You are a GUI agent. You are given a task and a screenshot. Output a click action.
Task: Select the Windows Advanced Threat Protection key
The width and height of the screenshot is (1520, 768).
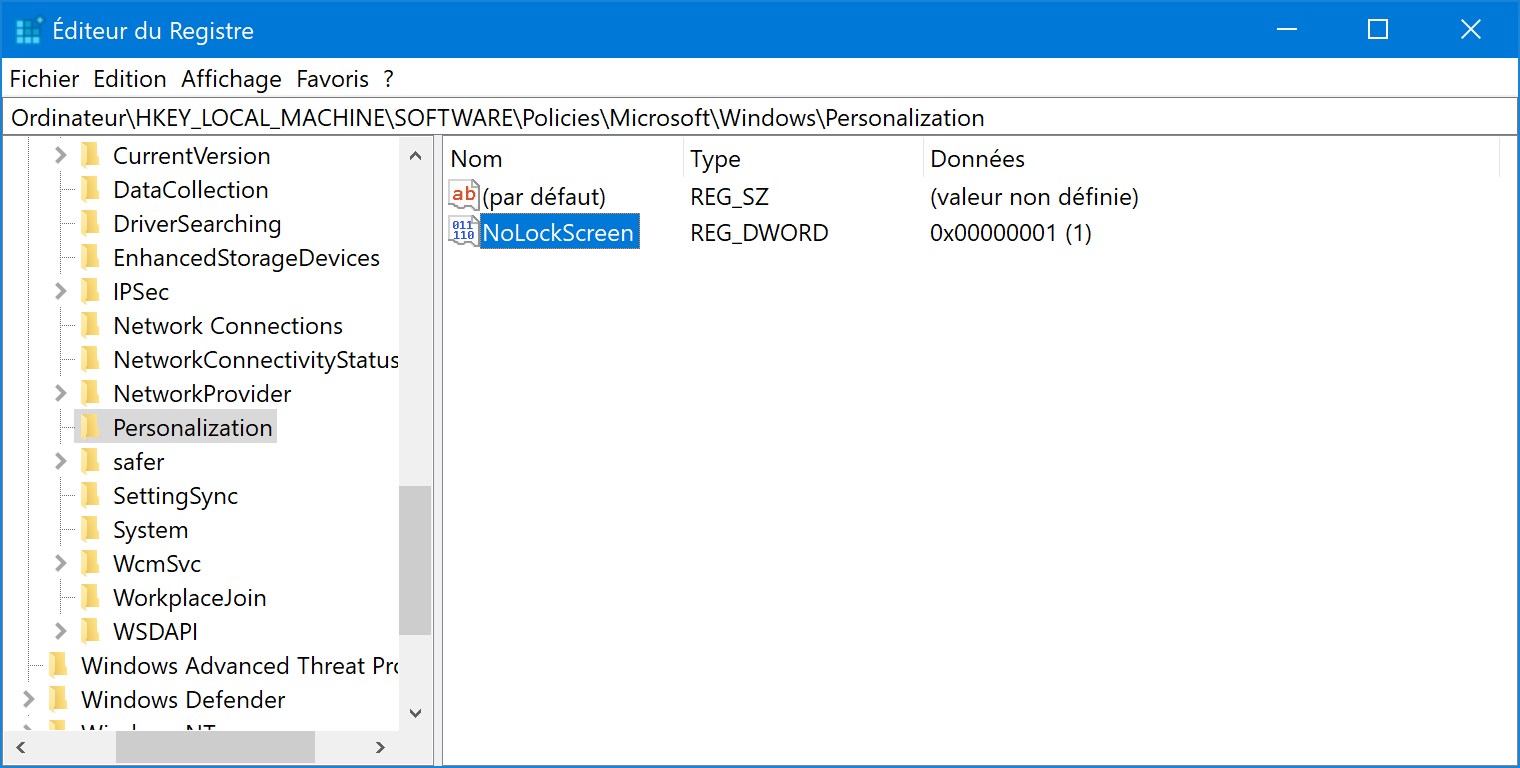[x=239, y=666]
